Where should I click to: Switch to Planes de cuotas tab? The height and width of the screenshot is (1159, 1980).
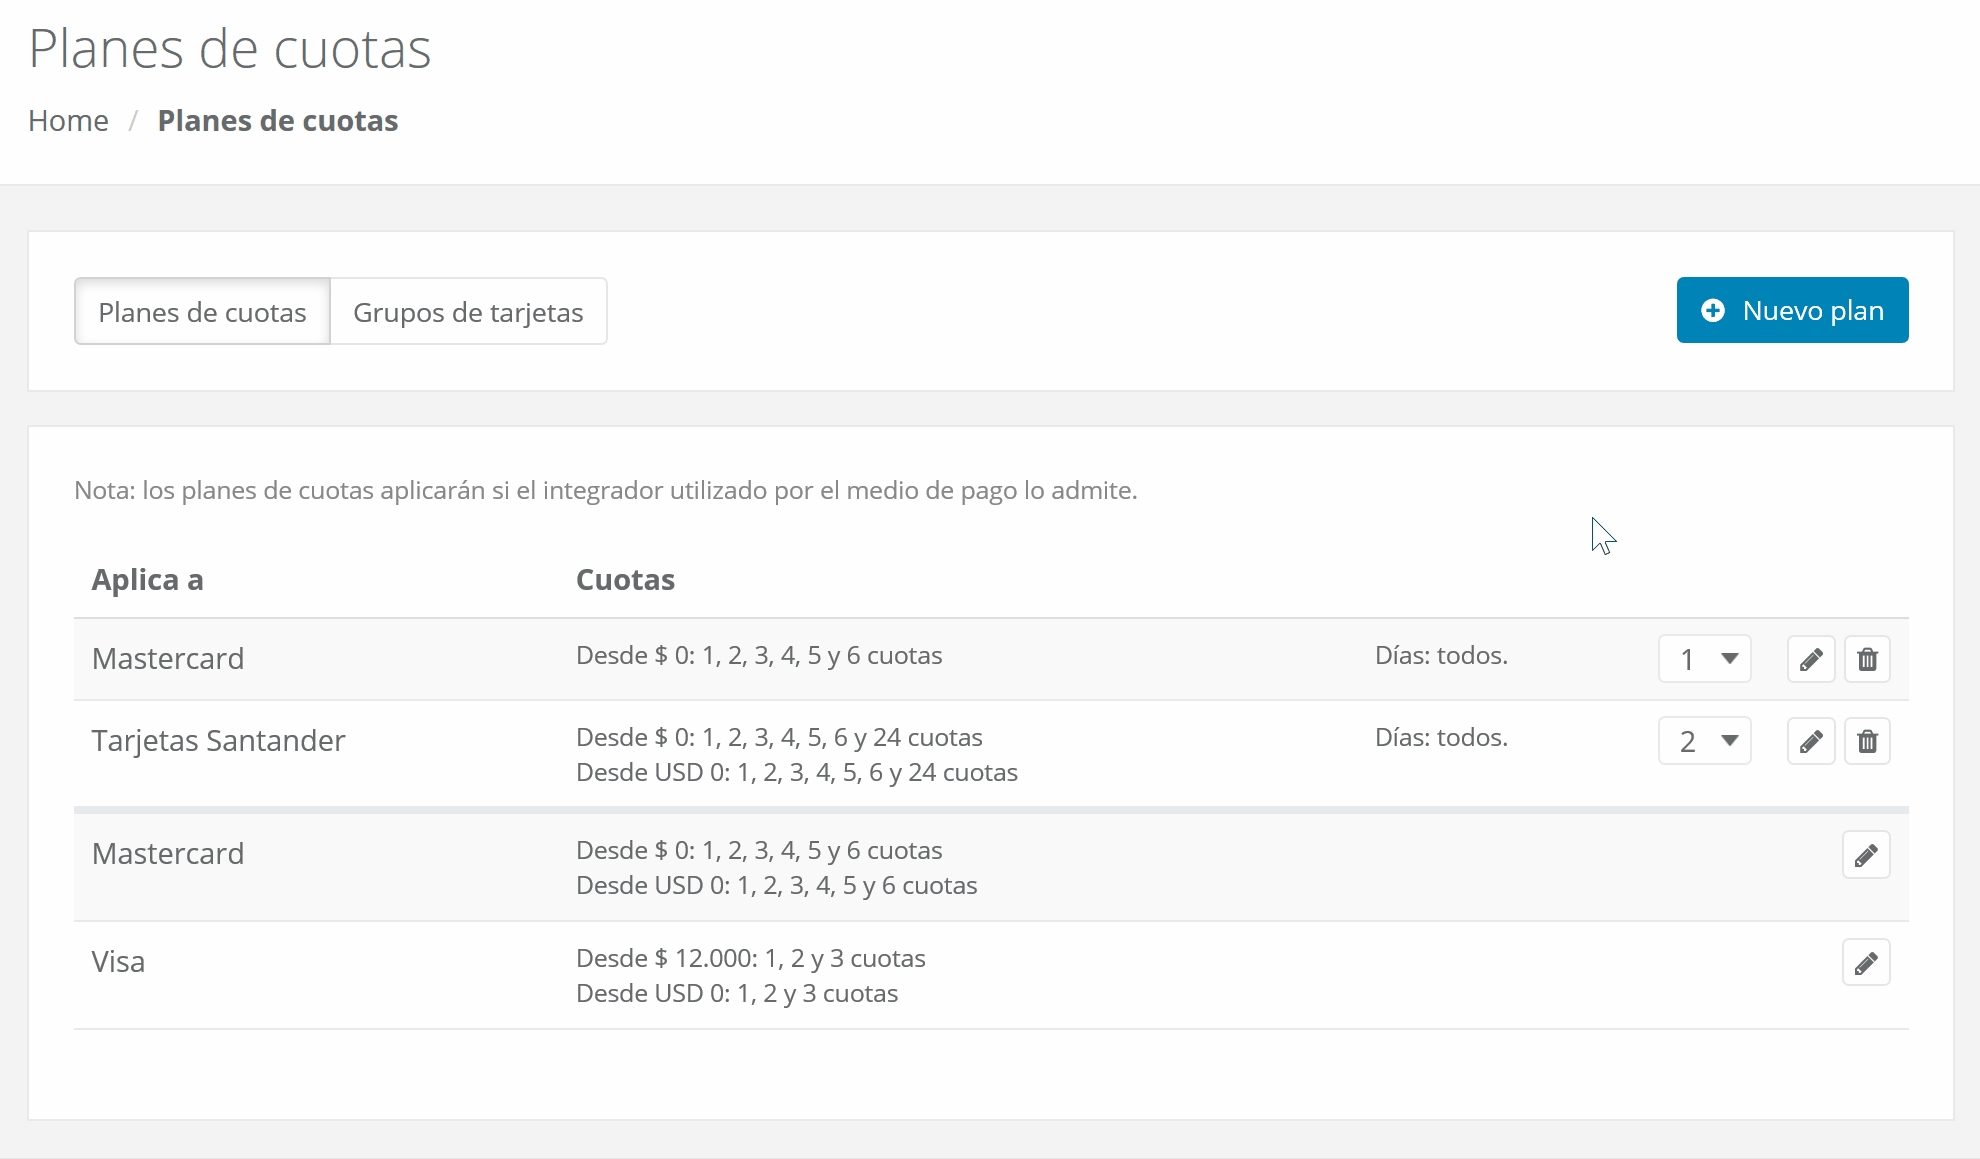tap(202, 312)
